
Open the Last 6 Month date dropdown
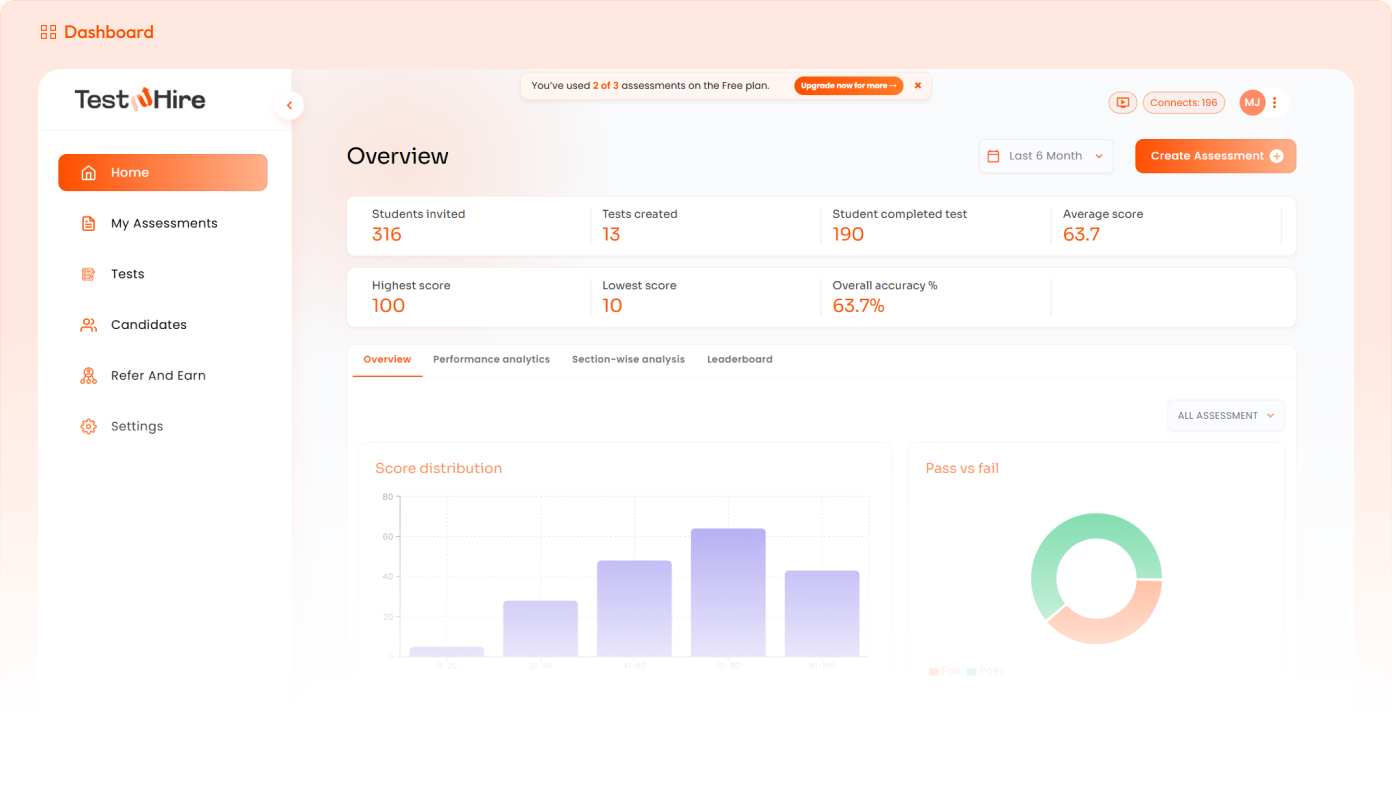click(x=1045, y=156)
